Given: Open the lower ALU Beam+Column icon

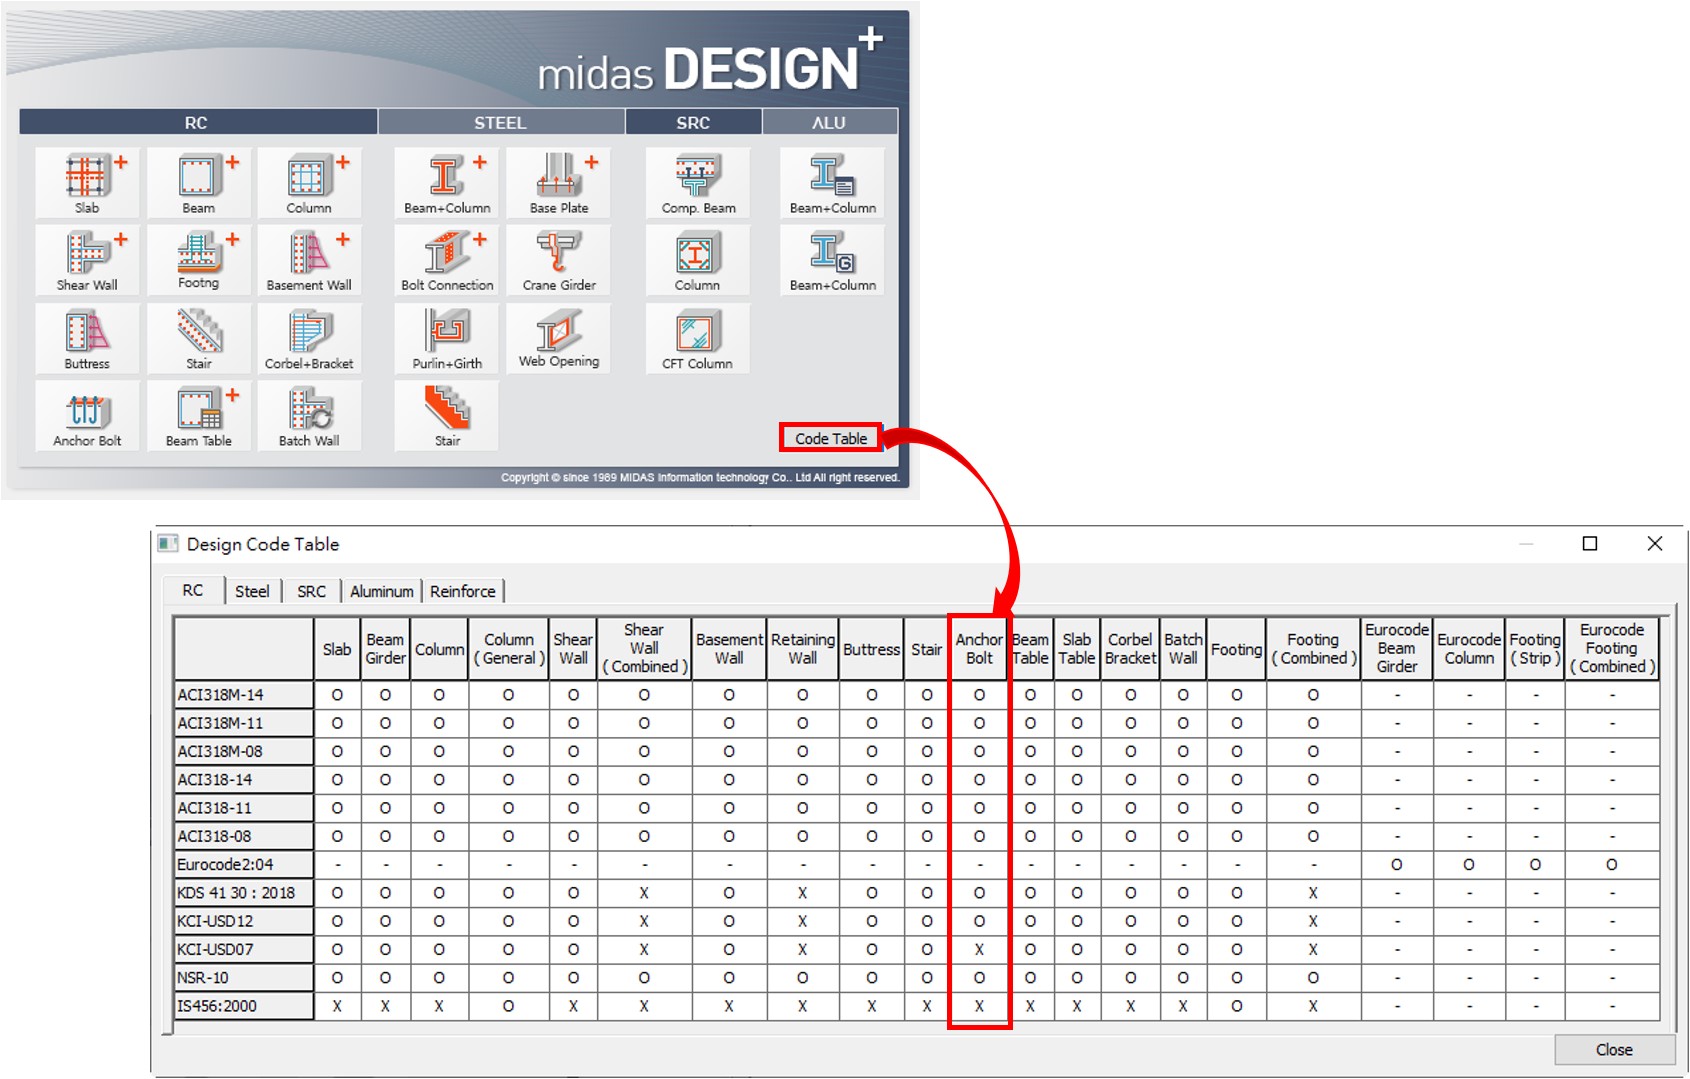Looking at the screenshot, I should (833, 260).
